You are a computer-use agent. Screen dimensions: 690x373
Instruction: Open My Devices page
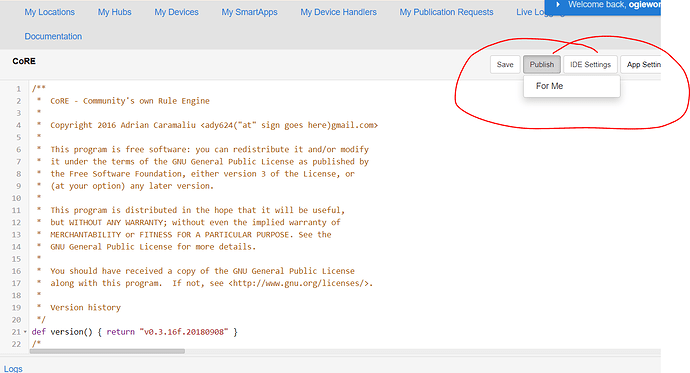(x=176, y=12)
